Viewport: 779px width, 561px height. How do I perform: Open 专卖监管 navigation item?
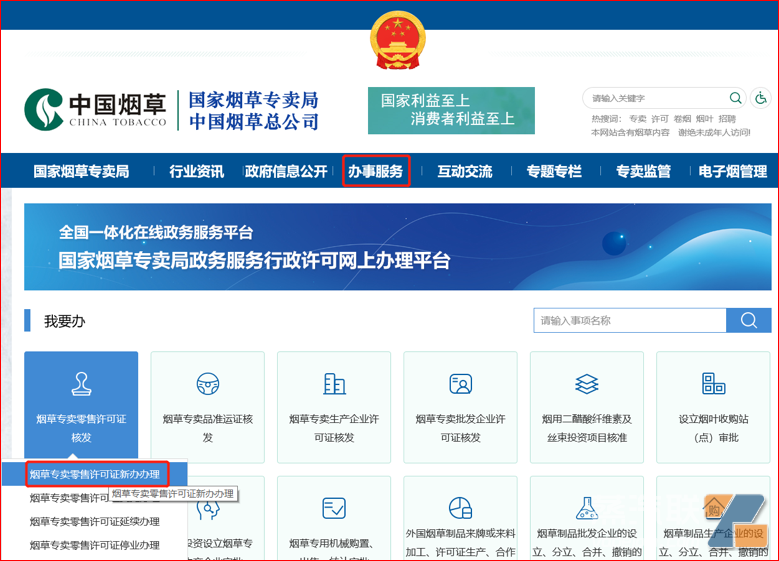(644, 171)
